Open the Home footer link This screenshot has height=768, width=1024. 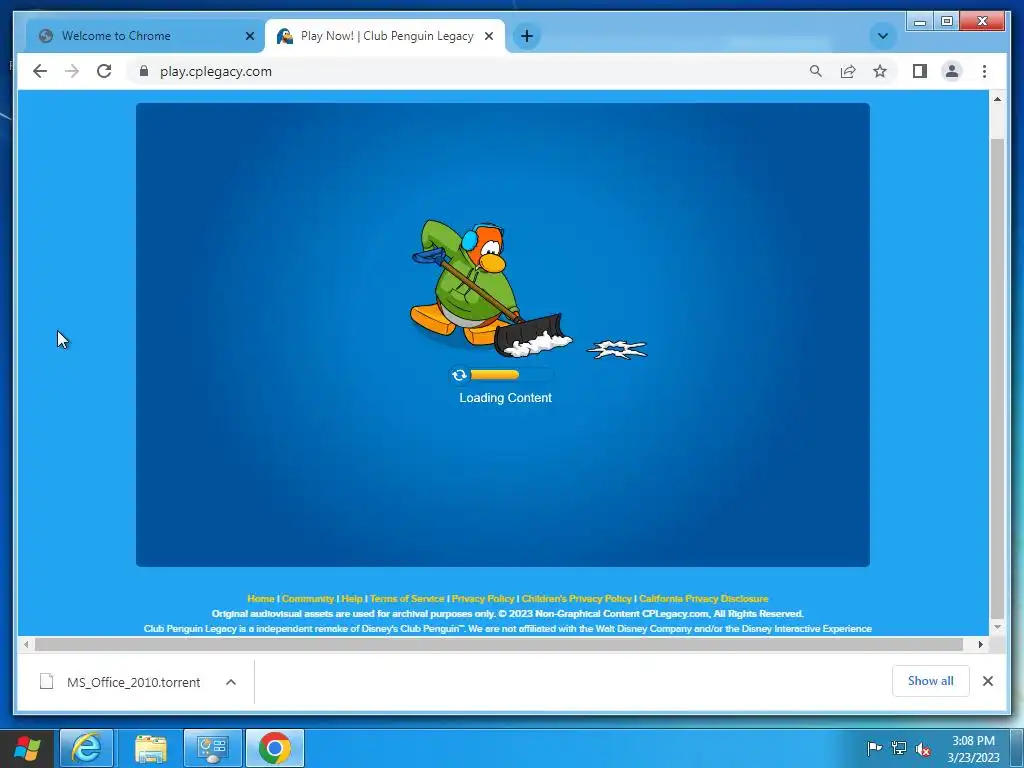261,598
